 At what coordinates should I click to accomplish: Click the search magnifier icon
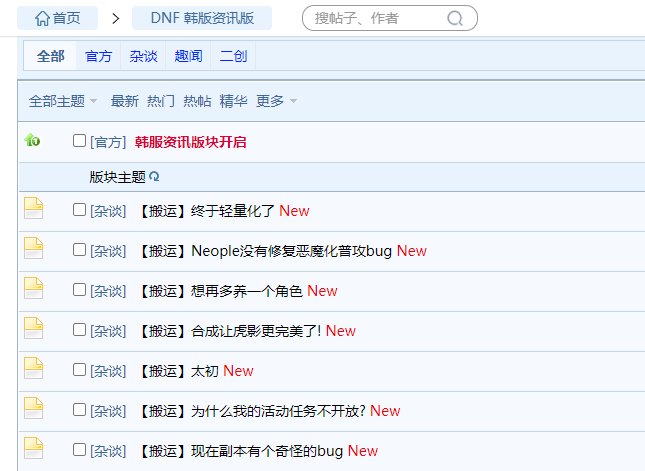tap(455, 18)
